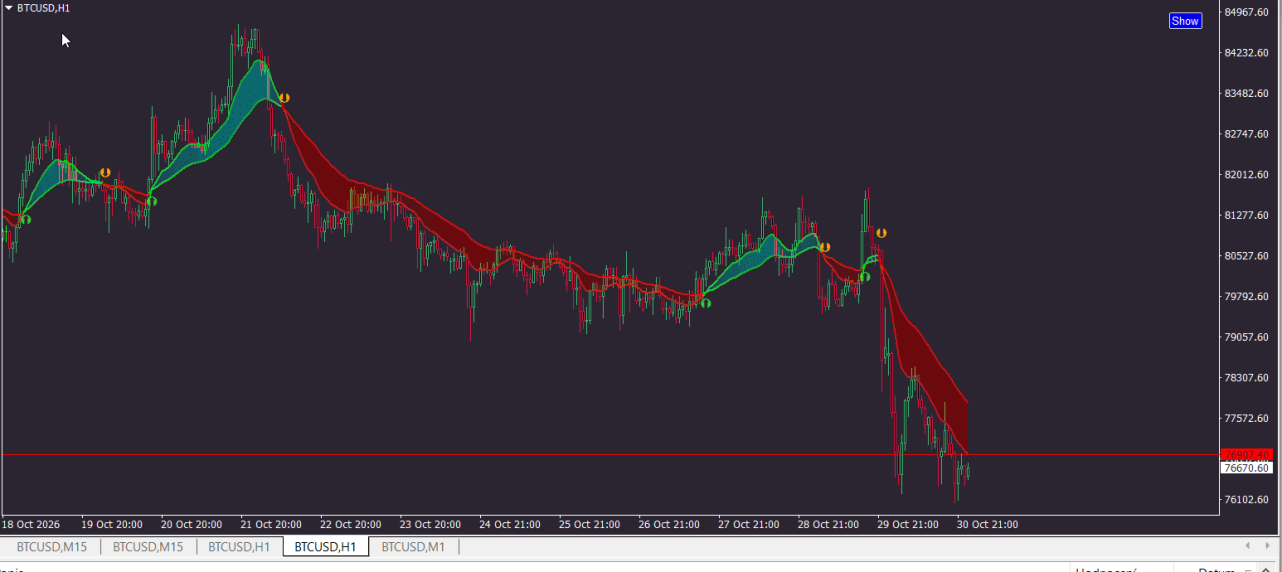The image size is (1282, 572).
Task: Click the white 76670.60 current price label
Action: (x=1247, y=468)
